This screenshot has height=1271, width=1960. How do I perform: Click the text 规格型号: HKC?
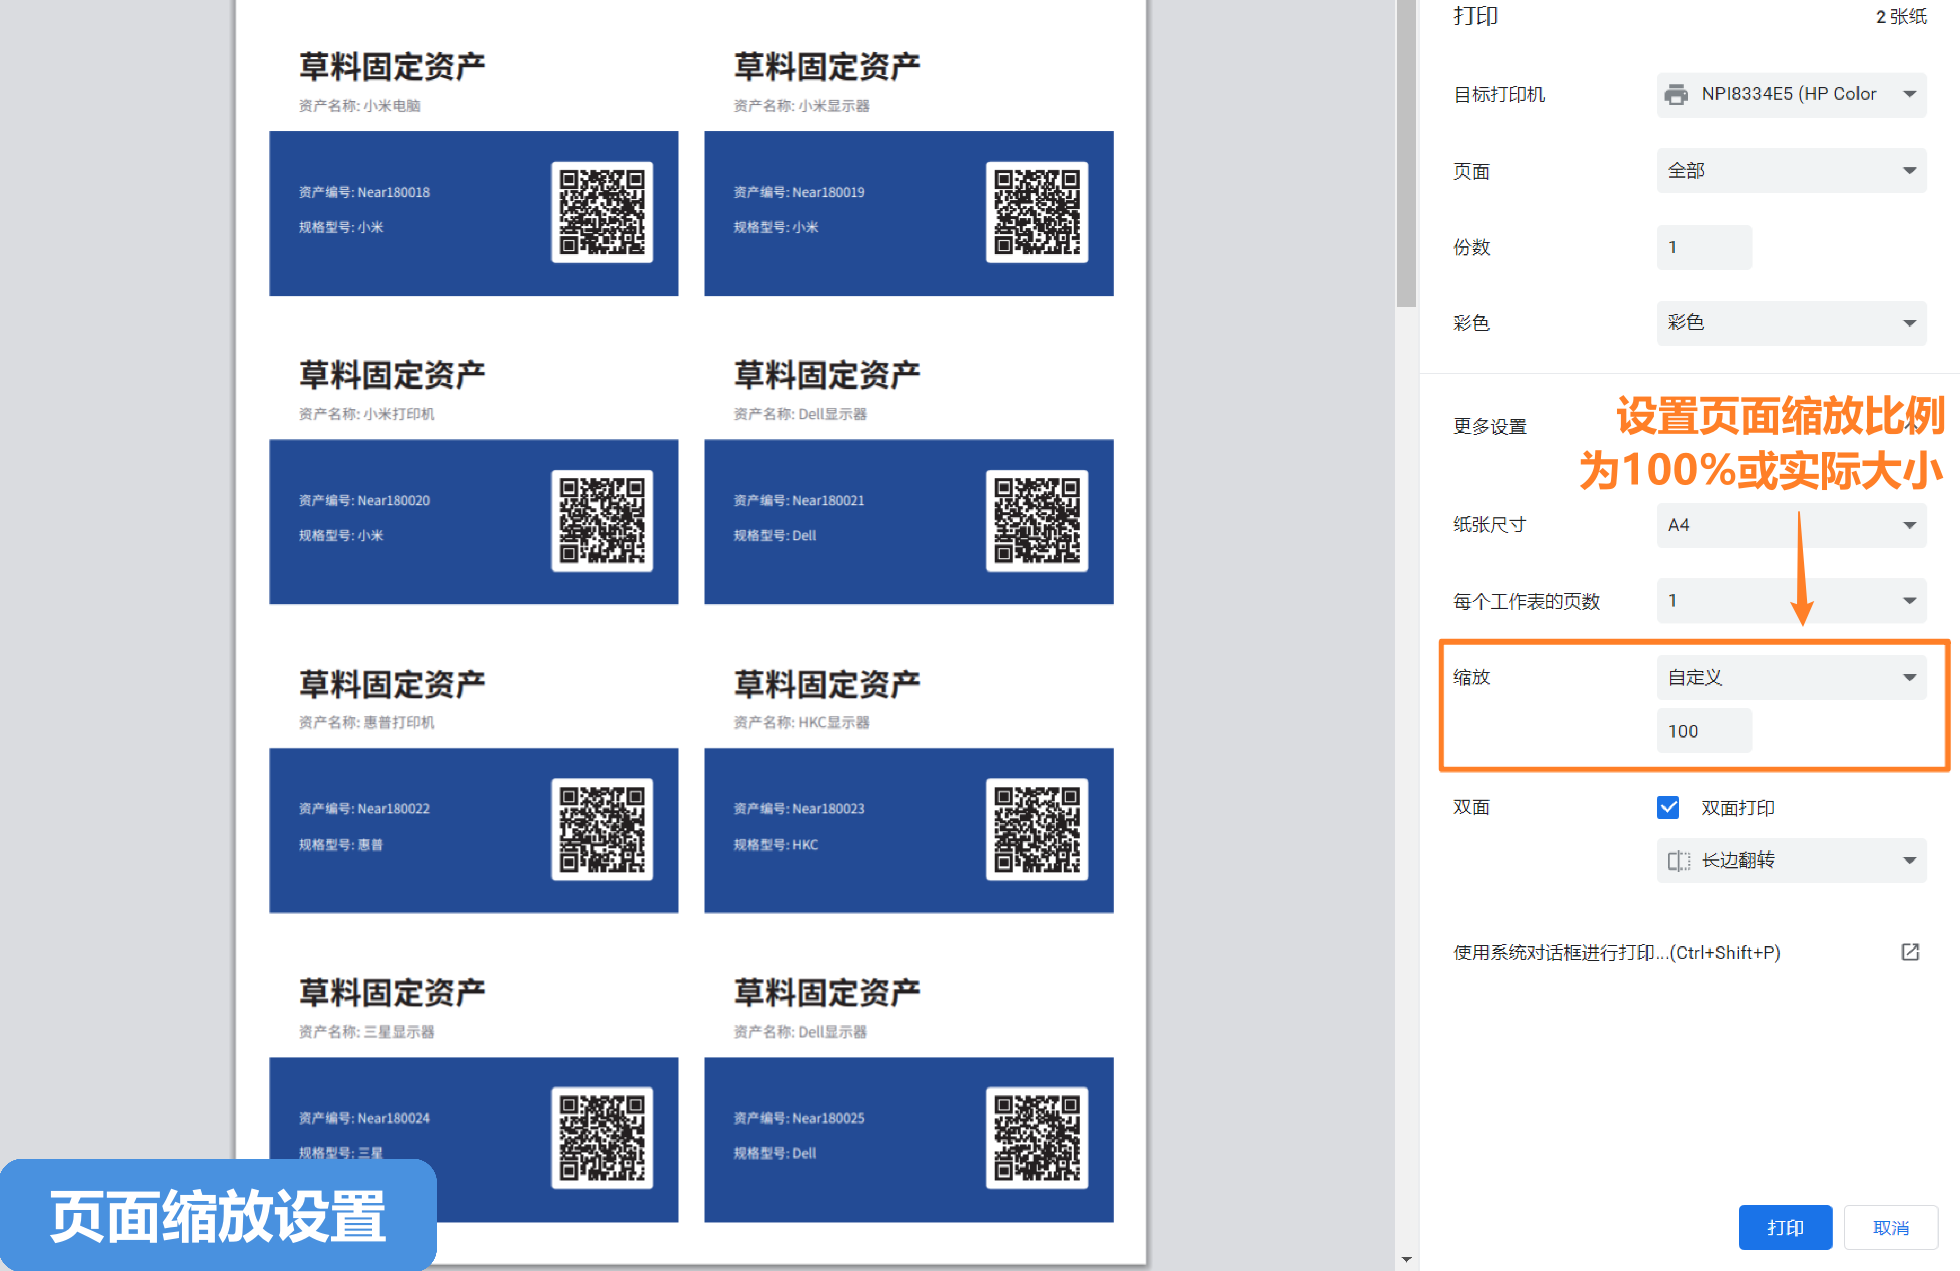[776, 844]
